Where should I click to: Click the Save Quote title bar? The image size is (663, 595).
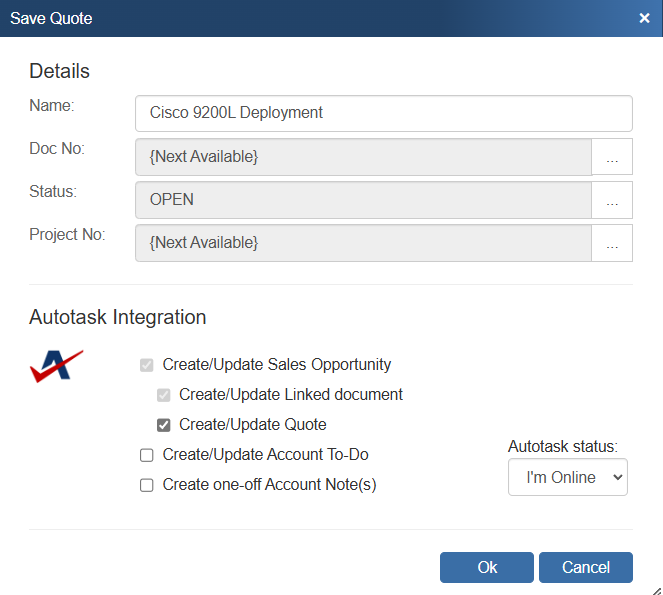300,18
